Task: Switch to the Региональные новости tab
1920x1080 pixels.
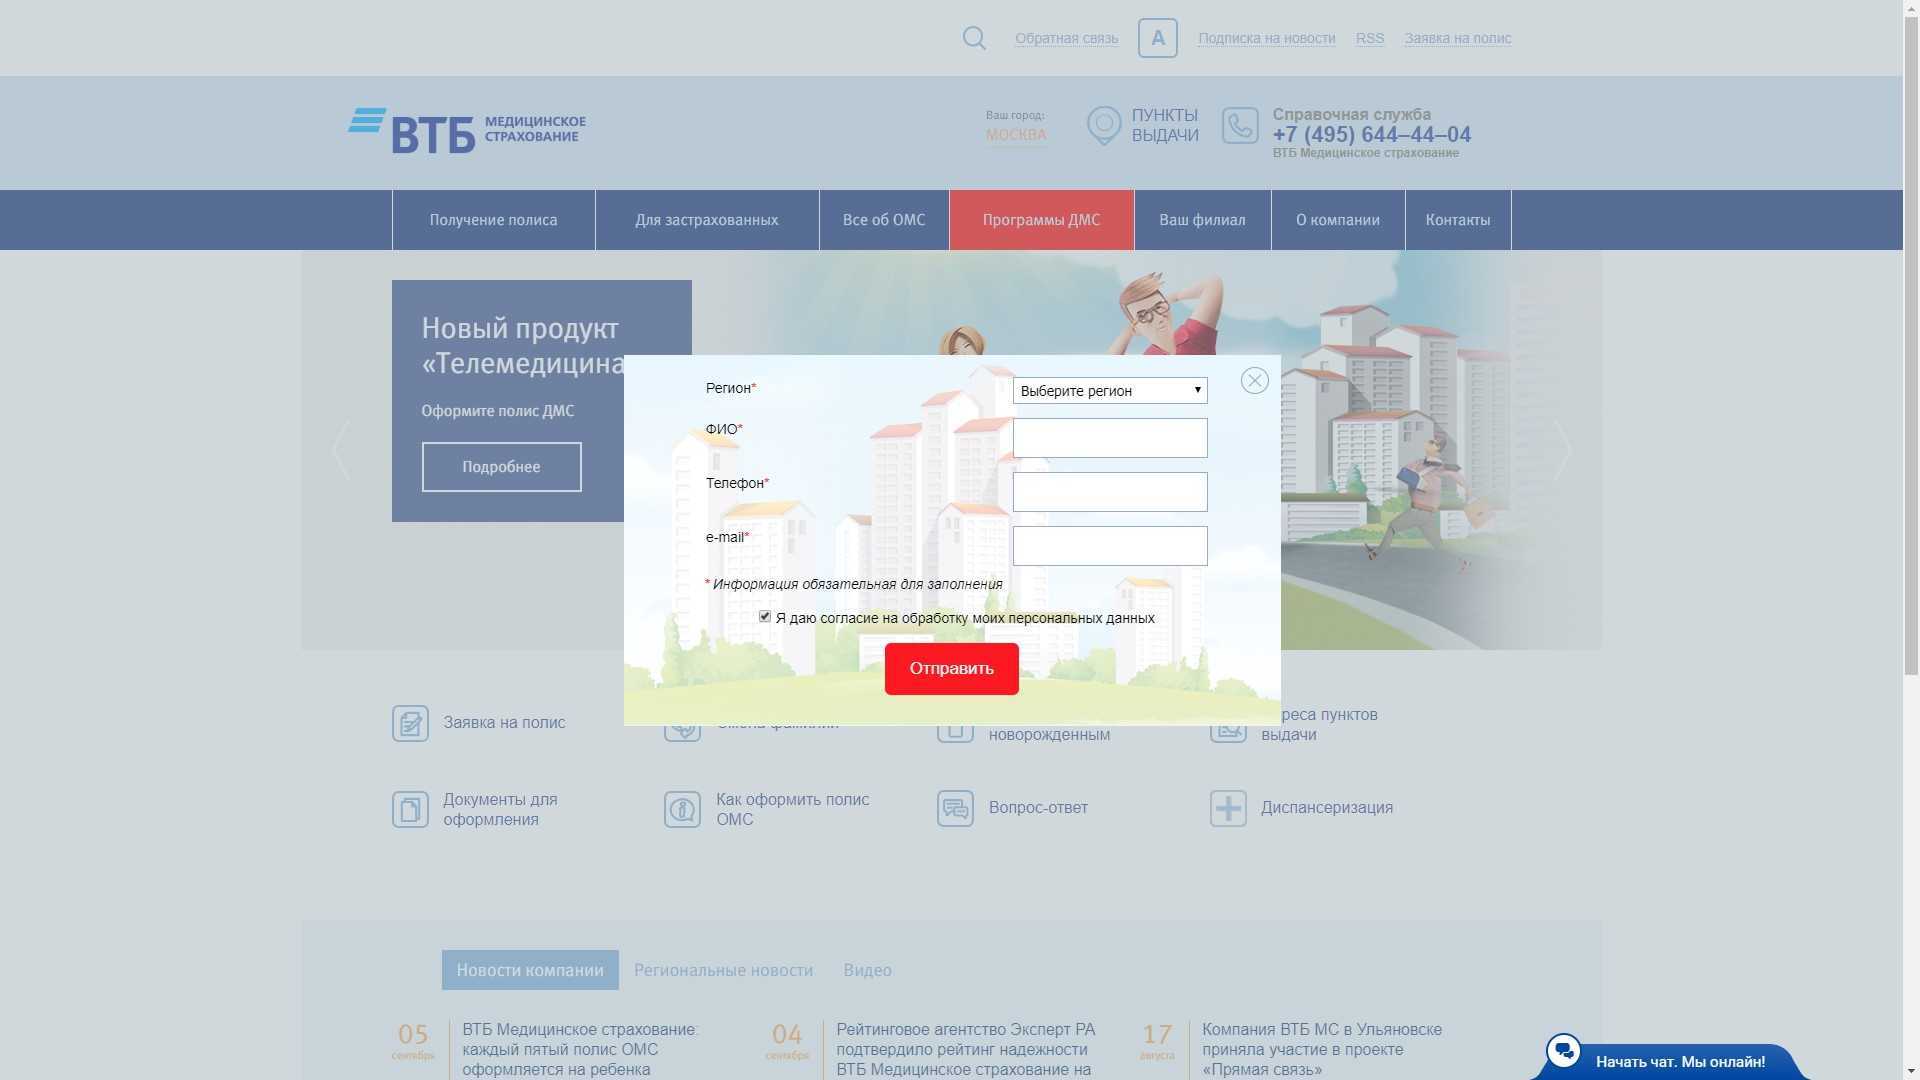Action: point(723,970)
